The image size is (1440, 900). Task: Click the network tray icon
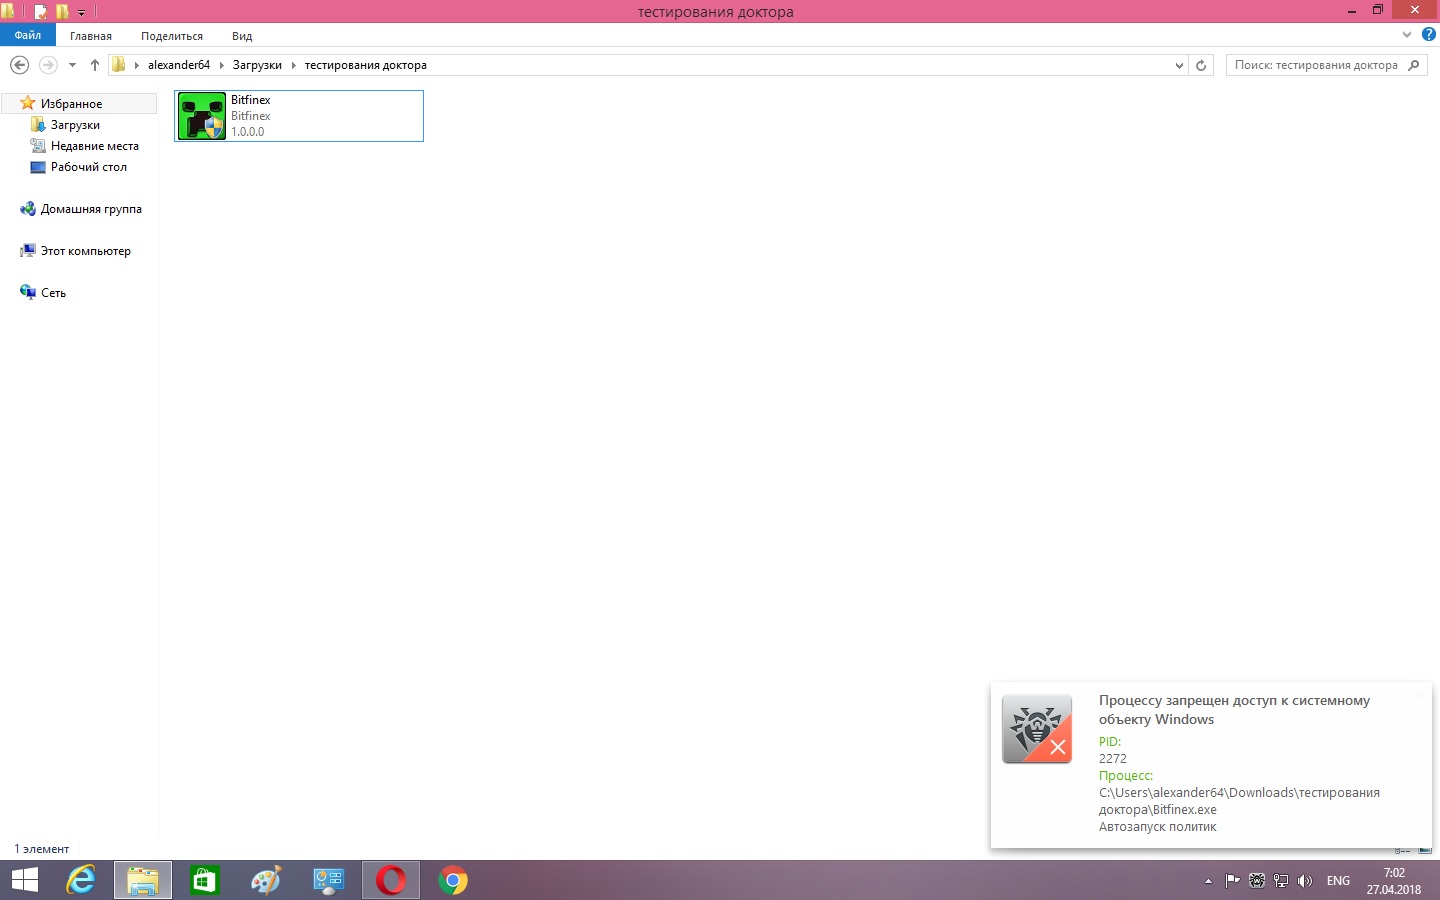point(1281,881)
